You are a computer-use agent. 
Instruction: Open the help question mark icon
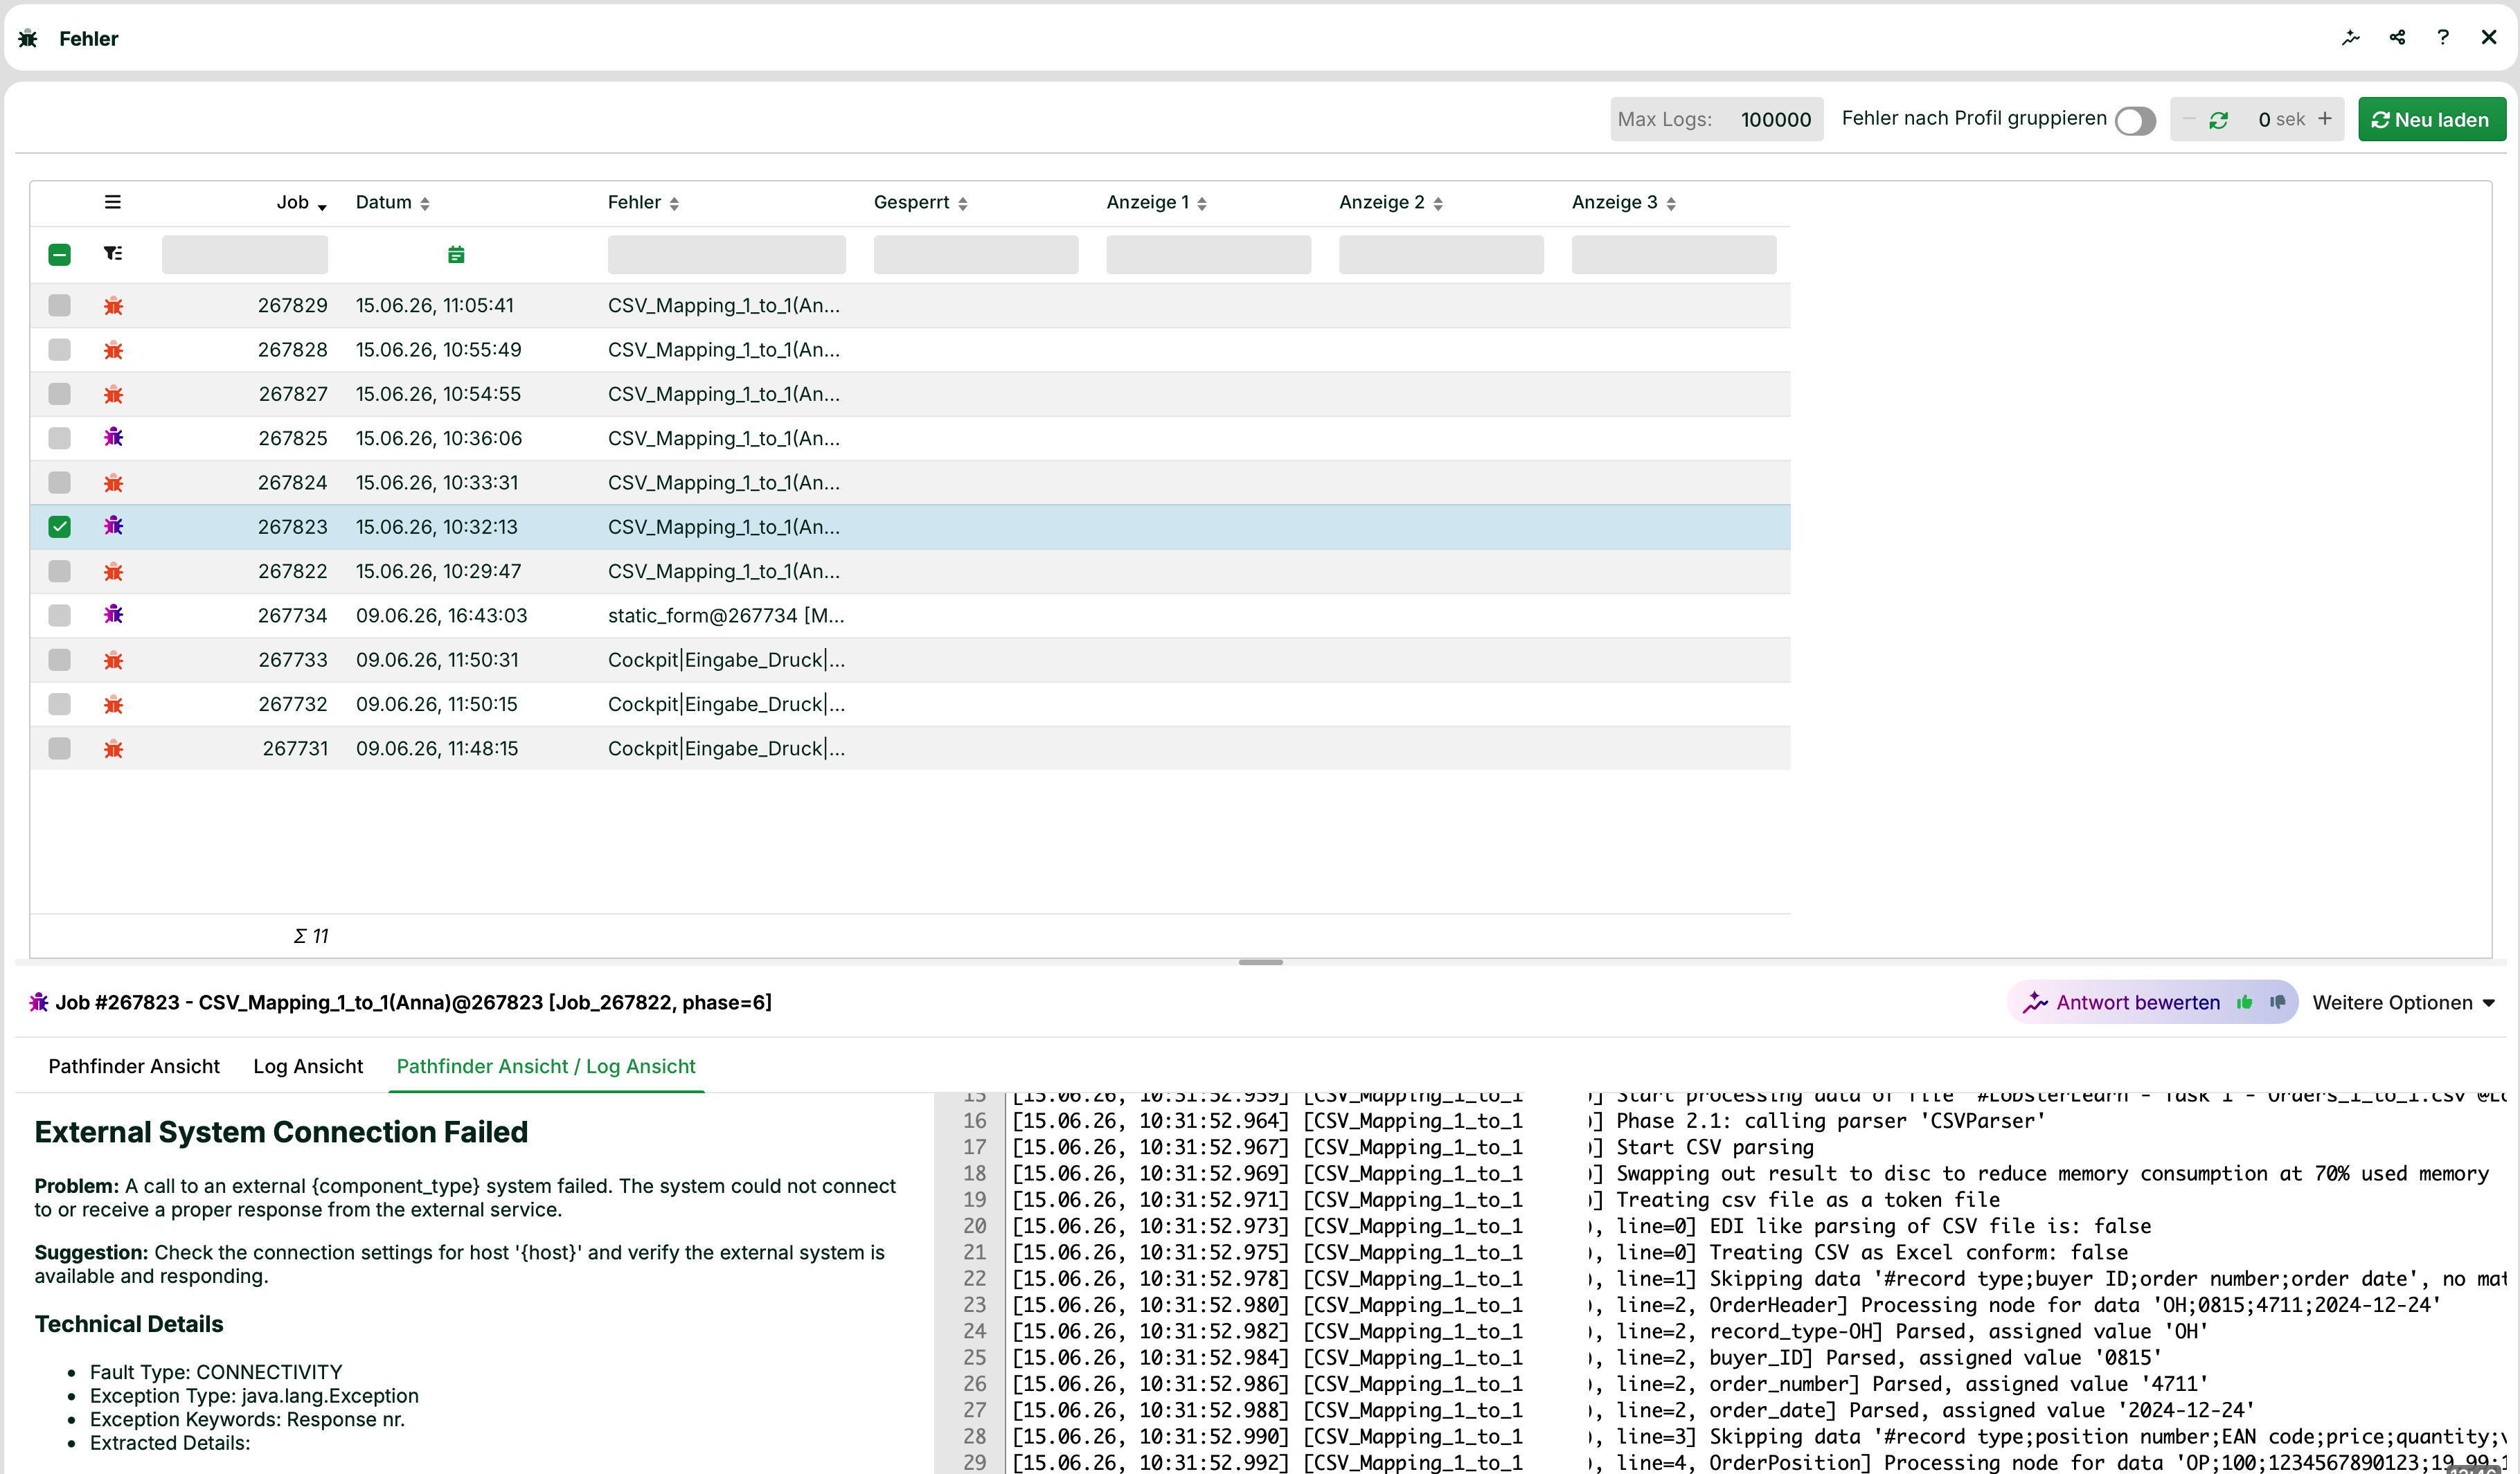point(2443,38)
